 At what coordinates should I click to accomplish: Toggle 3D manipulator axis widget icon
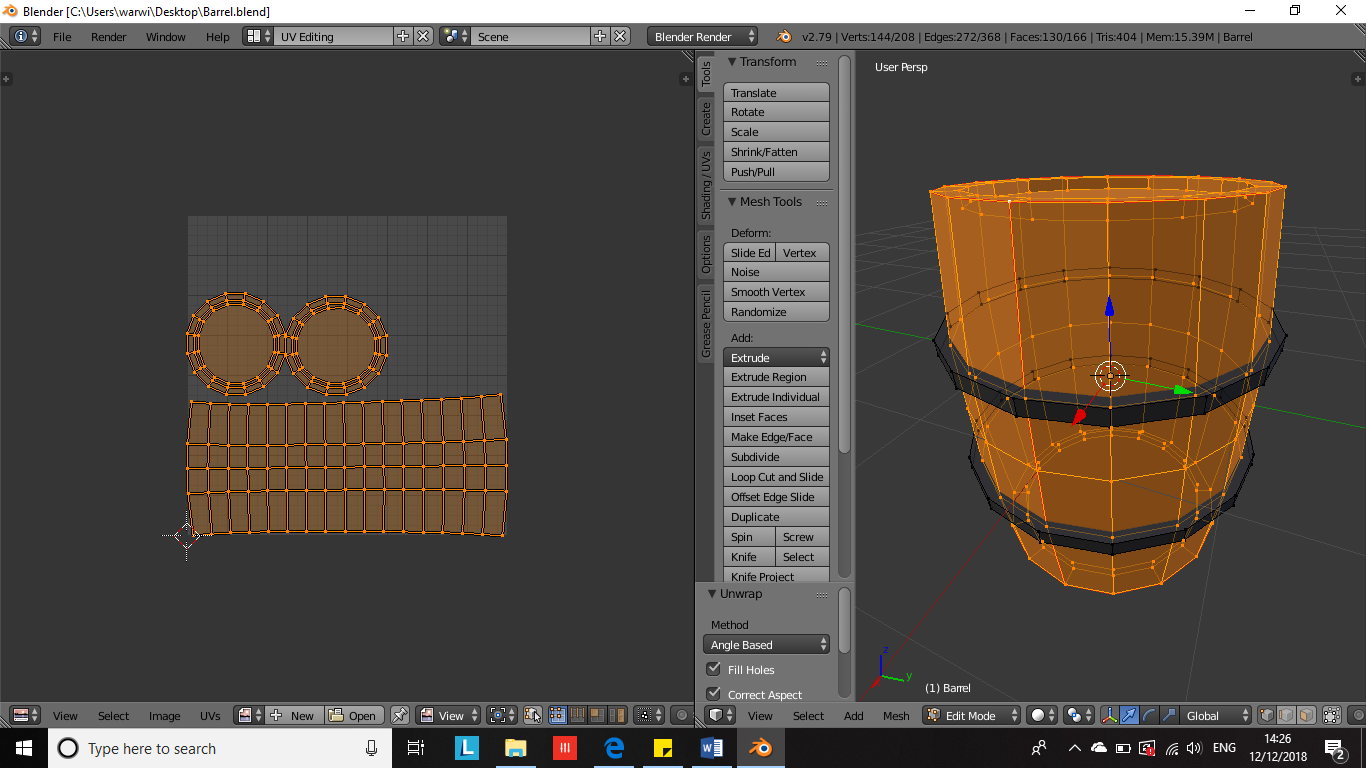[1109, 715]
